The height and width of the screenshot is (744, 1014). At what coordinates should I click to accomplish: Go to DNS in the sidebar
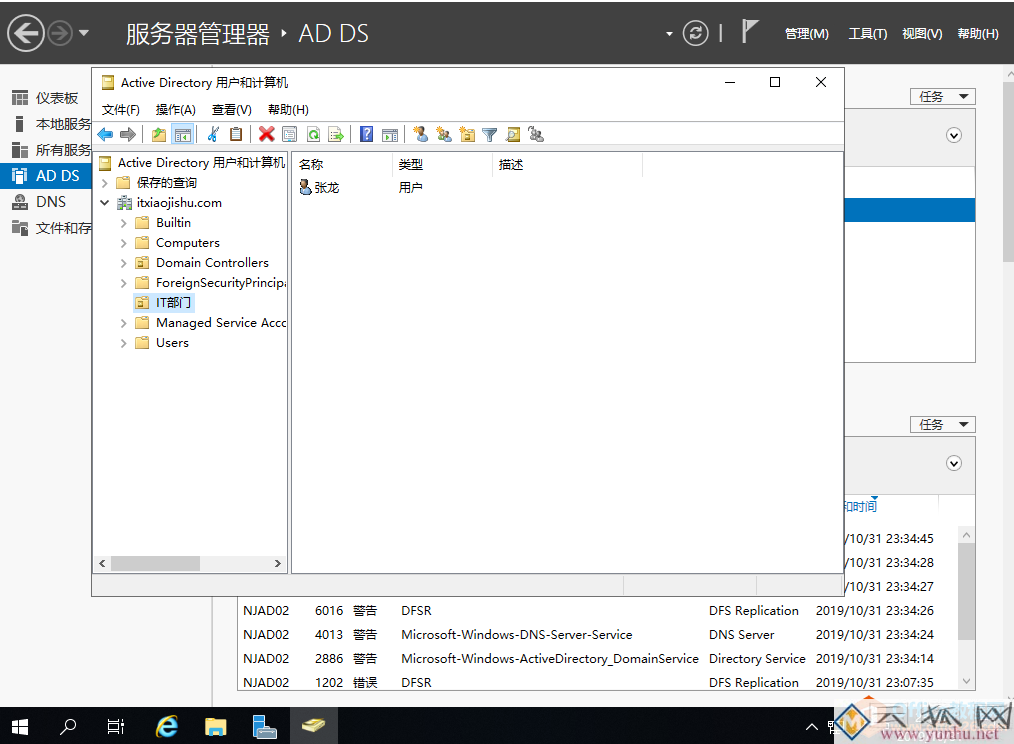click(50, 202)
